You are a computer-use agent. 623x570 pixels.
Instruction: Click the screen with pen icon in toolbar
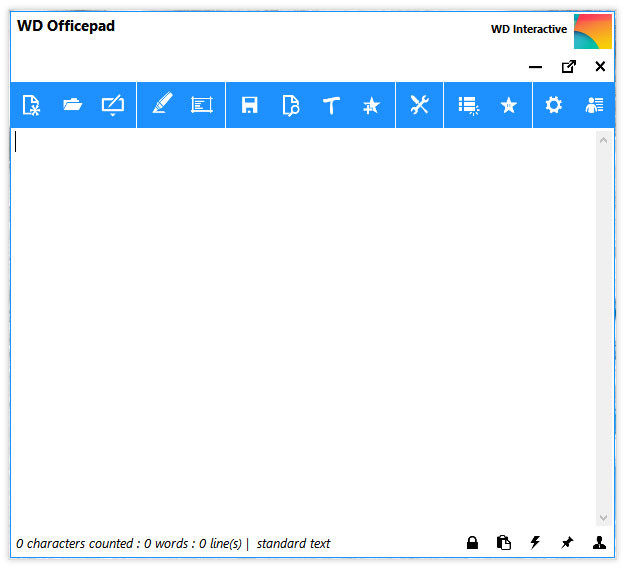coord(113,105)
